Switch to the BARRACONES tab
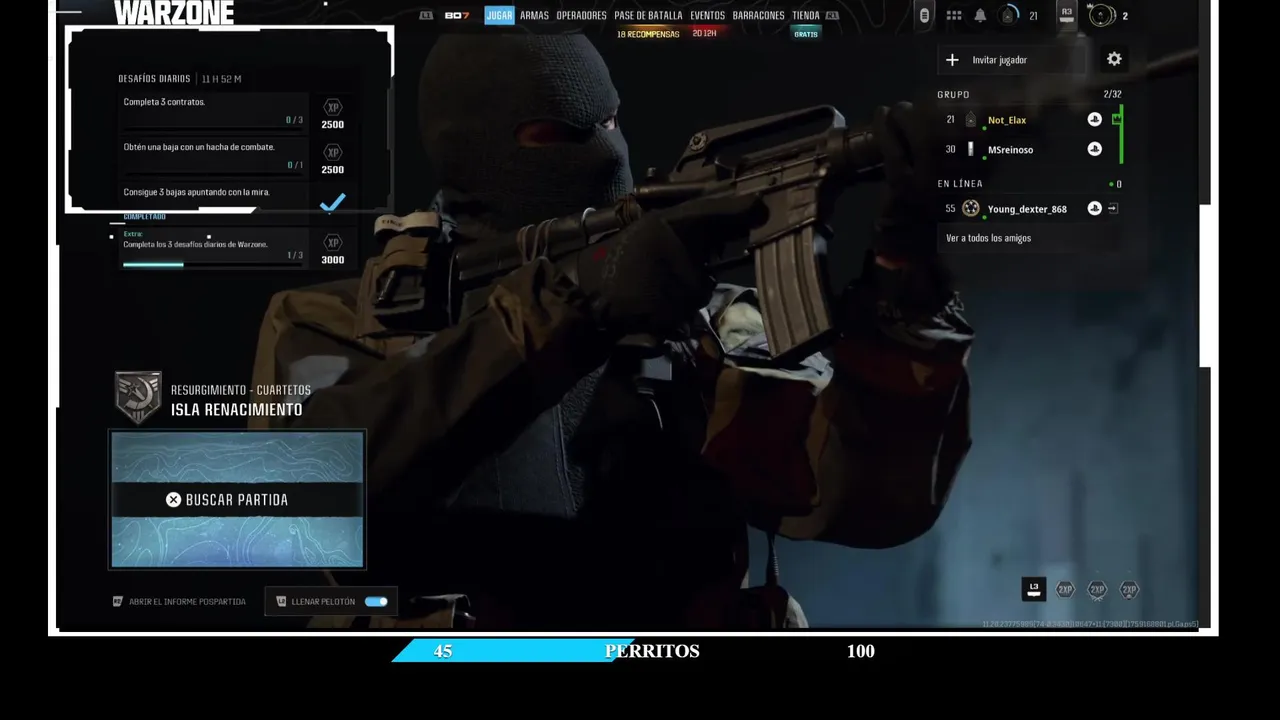This screenshot has height=720, width=1280. 758,15
